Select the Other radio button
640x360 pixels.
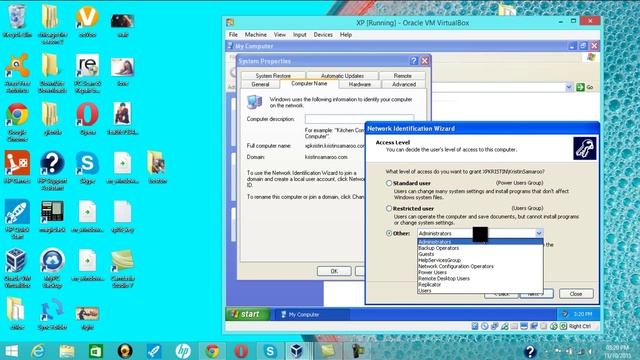[x=389, y=233]
